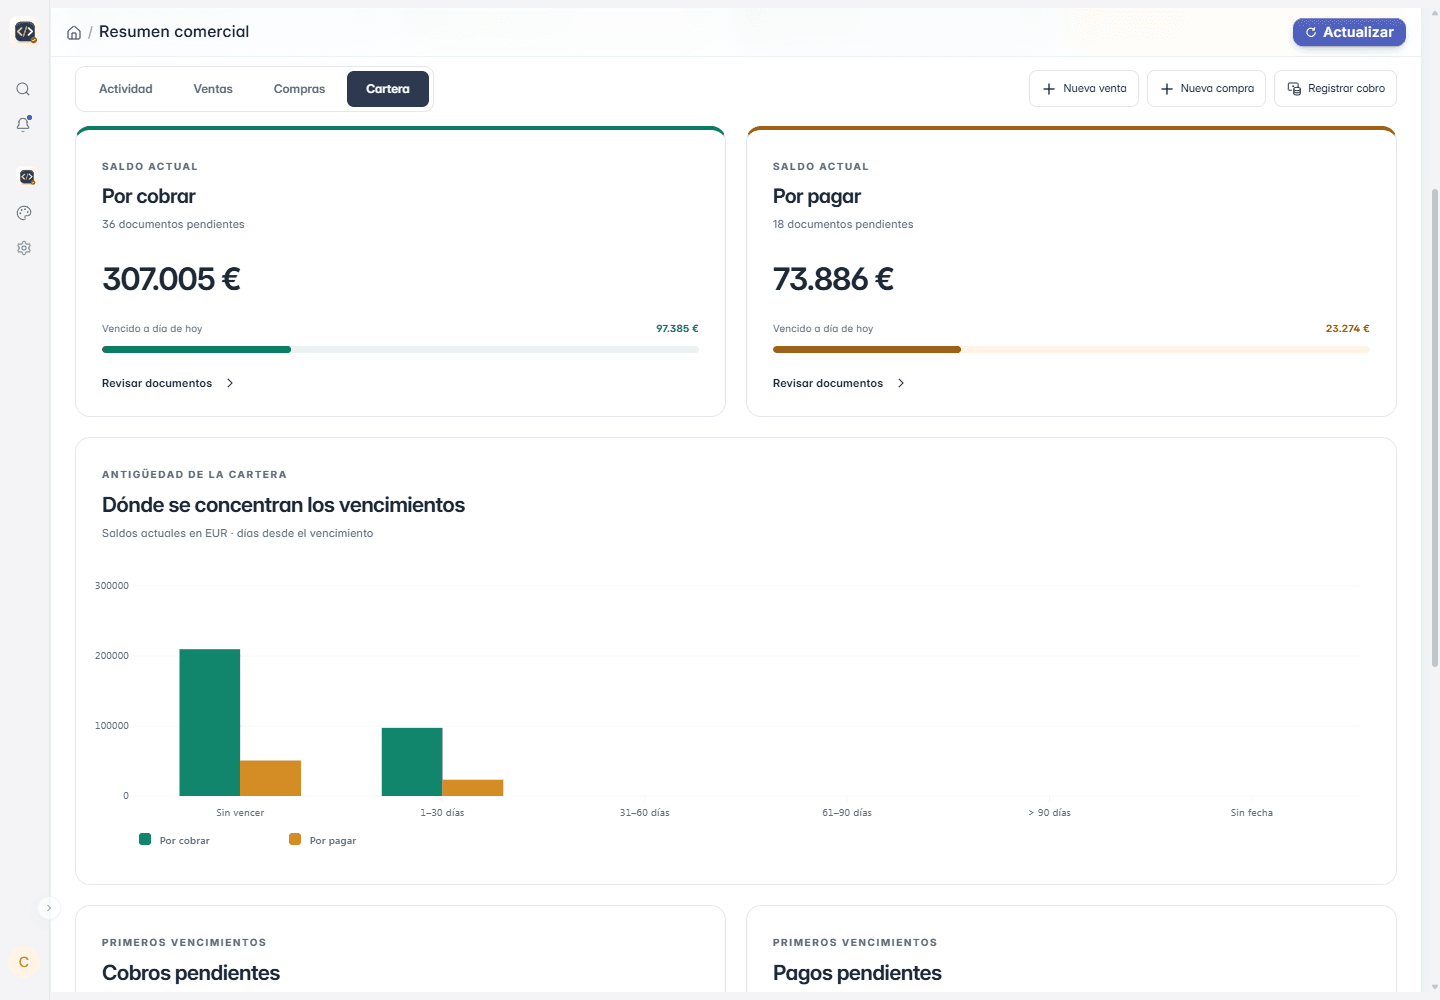Toggle the Por cobrar legend entry
Image resolution: width=1440 pixels, height=1000 pixels.
(x=175, y=840)
